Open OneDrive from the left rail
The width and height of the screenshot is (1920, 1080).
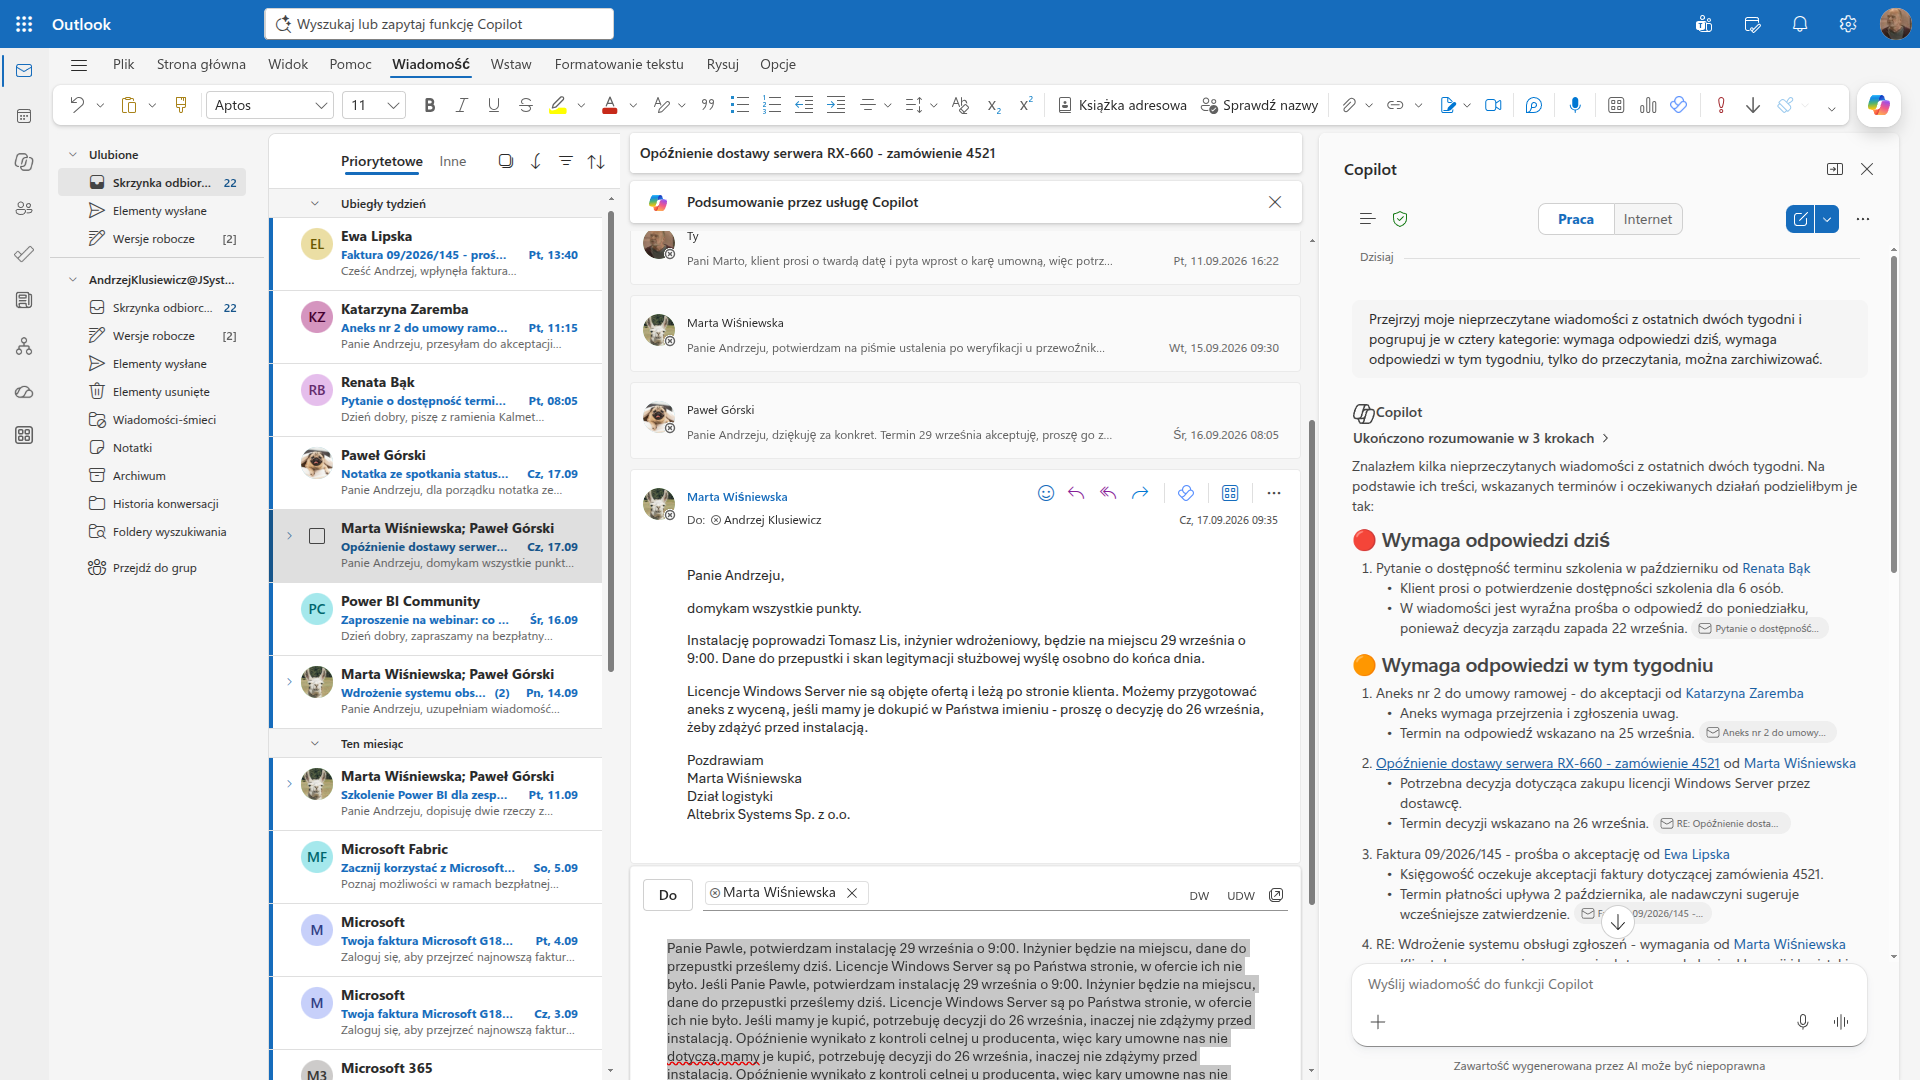[x=24, y=392]
